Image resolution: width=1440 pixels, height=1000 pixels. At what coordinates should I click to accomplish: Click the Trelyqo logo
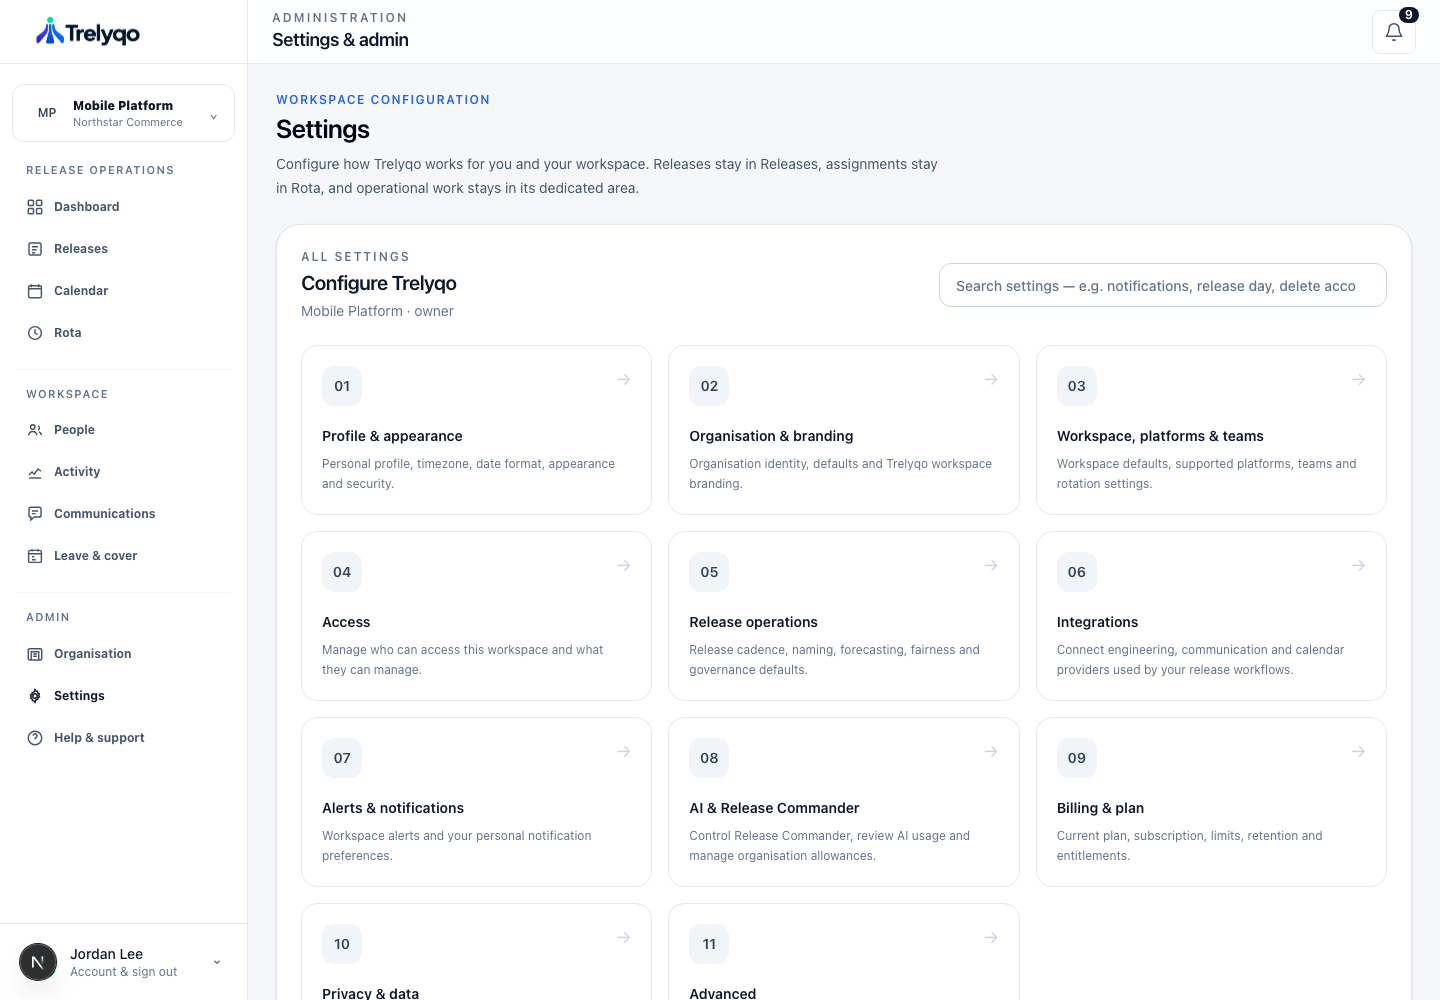(88, 32)
